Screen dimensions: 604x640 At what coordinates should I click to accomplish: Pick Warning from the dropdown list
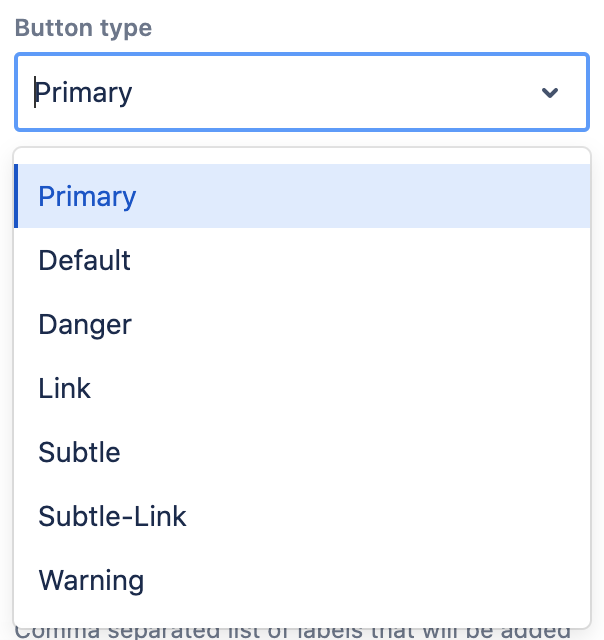pyautogui.click(x=91, y=580)
